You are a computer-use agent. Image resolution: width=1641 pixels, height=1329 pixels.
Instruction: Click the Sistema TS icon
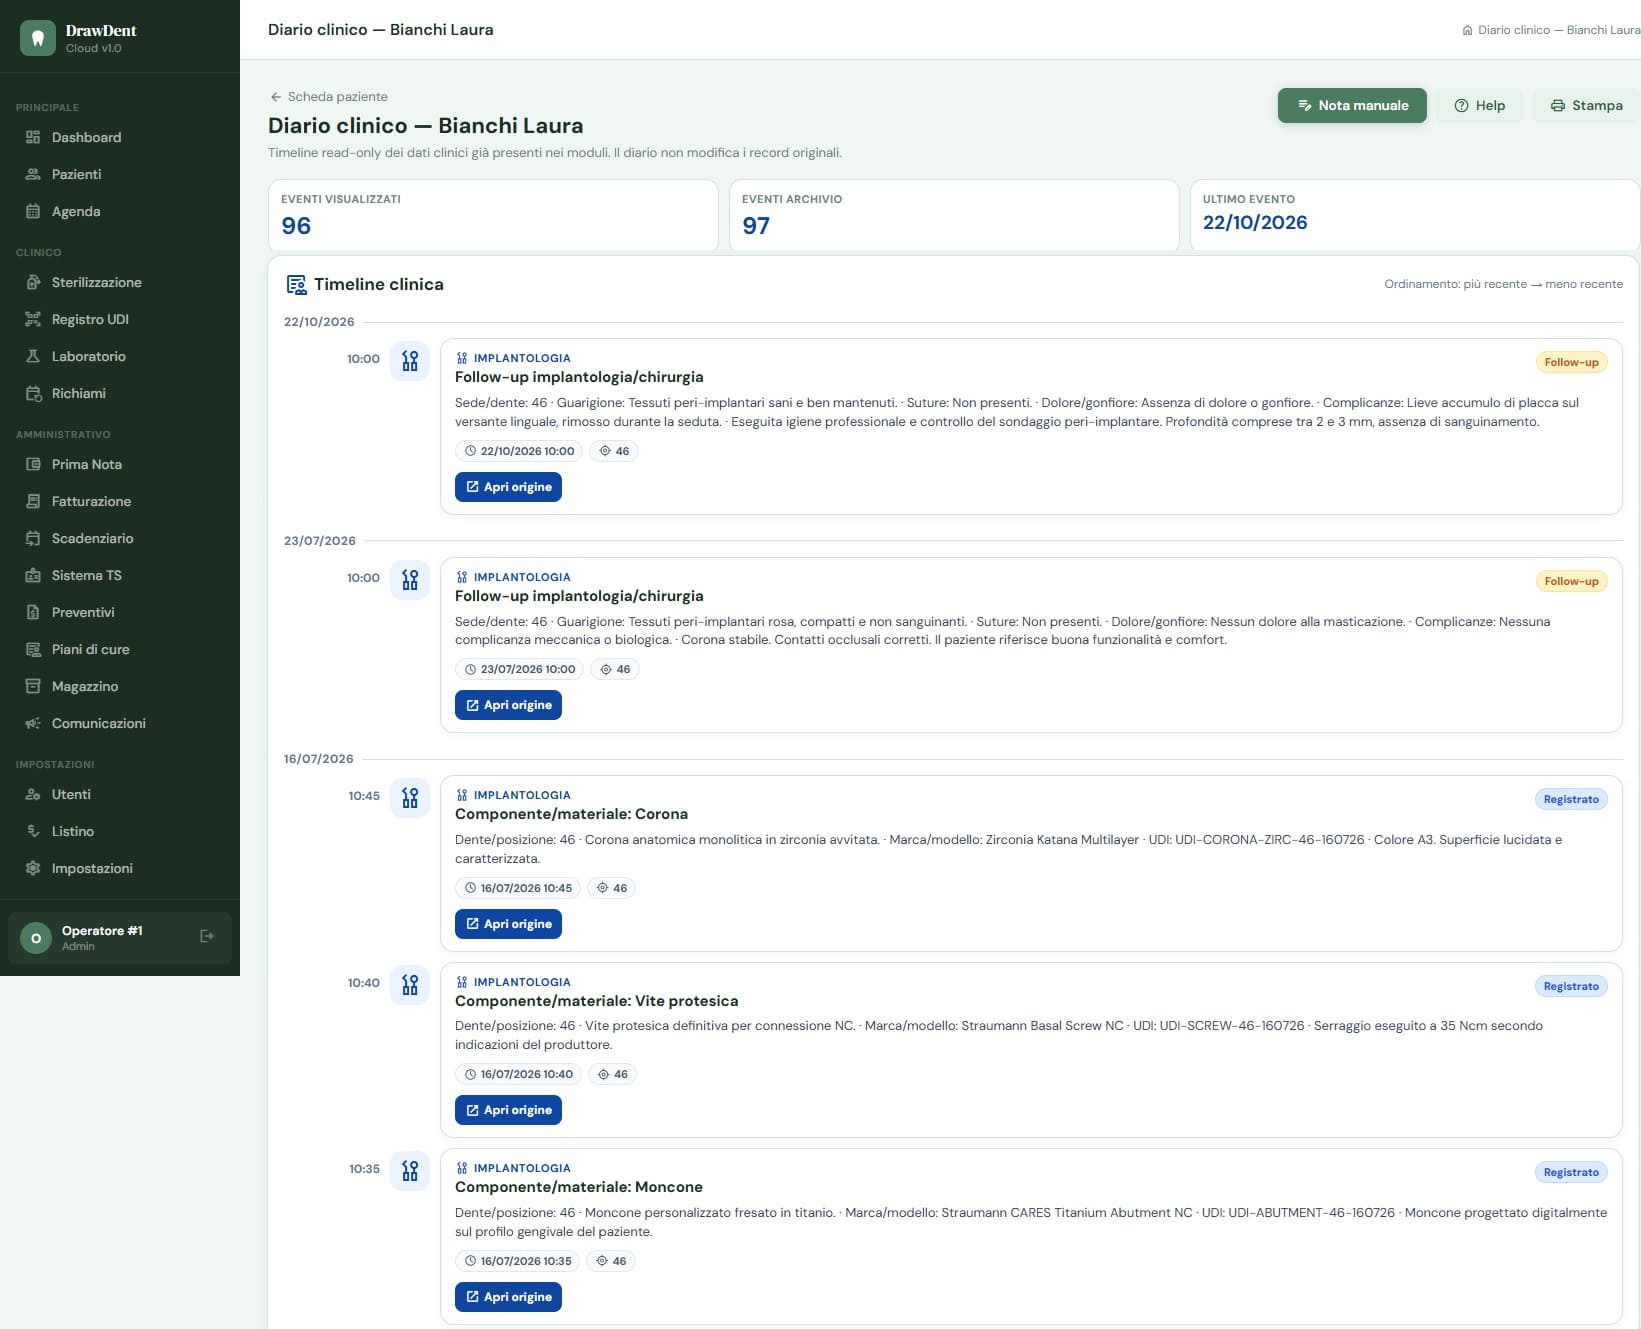point(33,575)
